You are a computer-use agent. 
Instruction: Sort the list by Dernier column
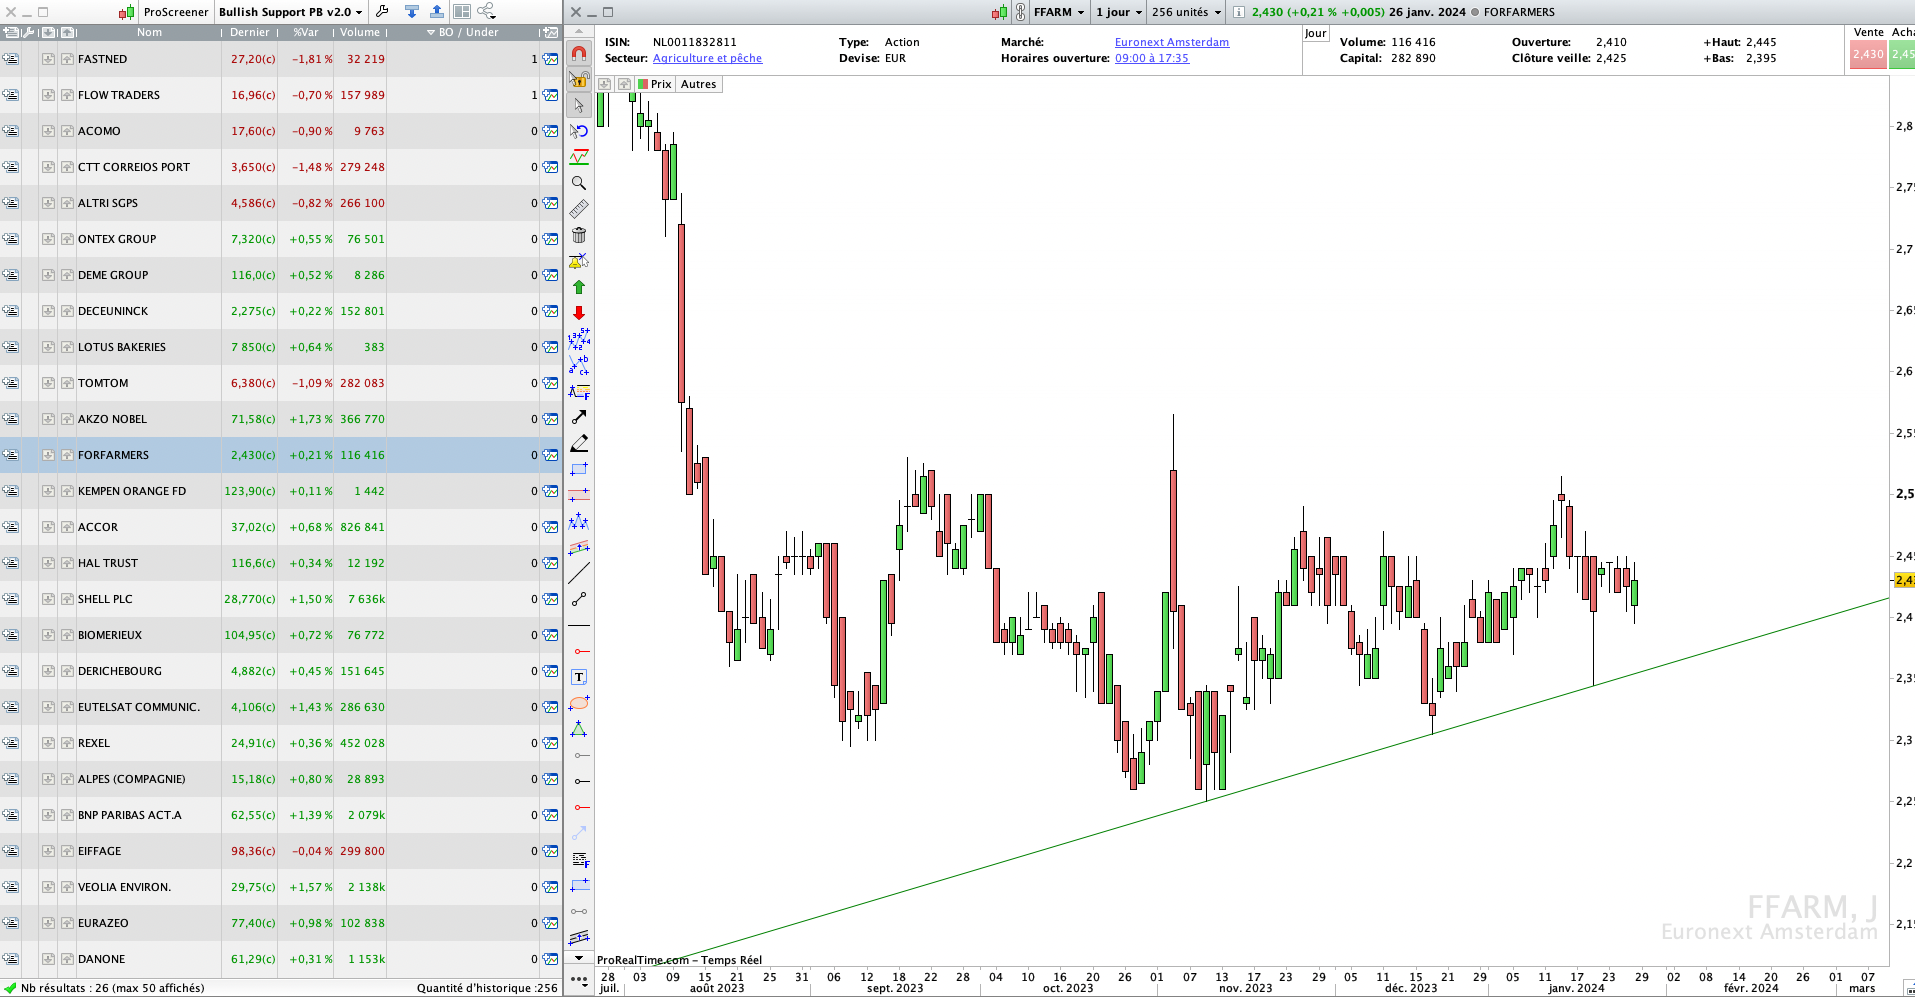point(250,33)
